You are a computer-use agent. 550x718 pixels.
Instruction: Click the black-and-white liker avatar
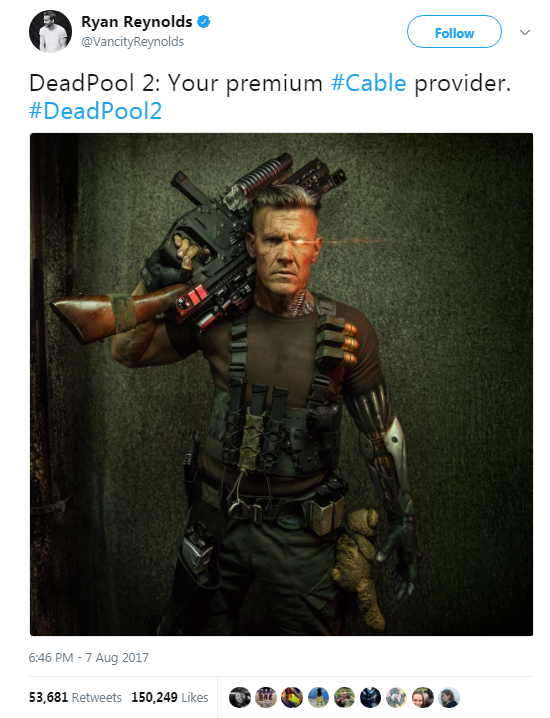point(240,697)
